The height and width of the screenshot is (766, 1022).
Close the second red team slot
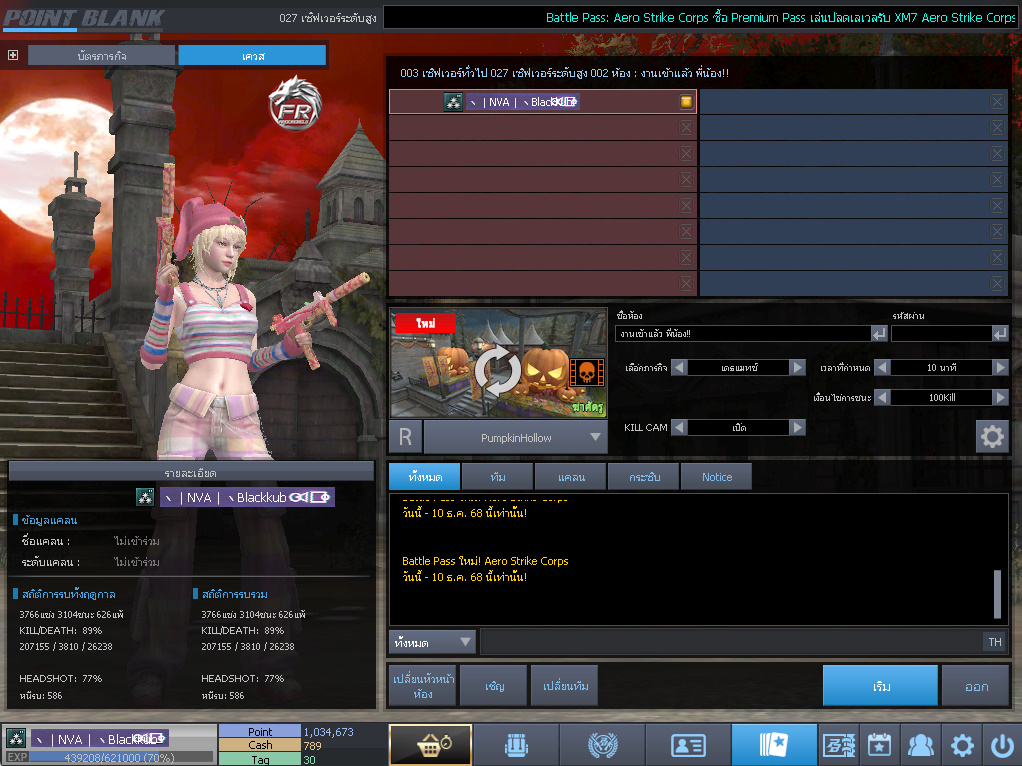click(686, 127)
